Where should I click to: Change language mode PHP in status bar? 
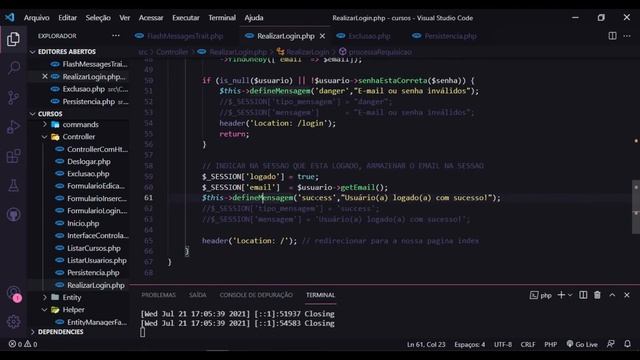click(551, 344)
